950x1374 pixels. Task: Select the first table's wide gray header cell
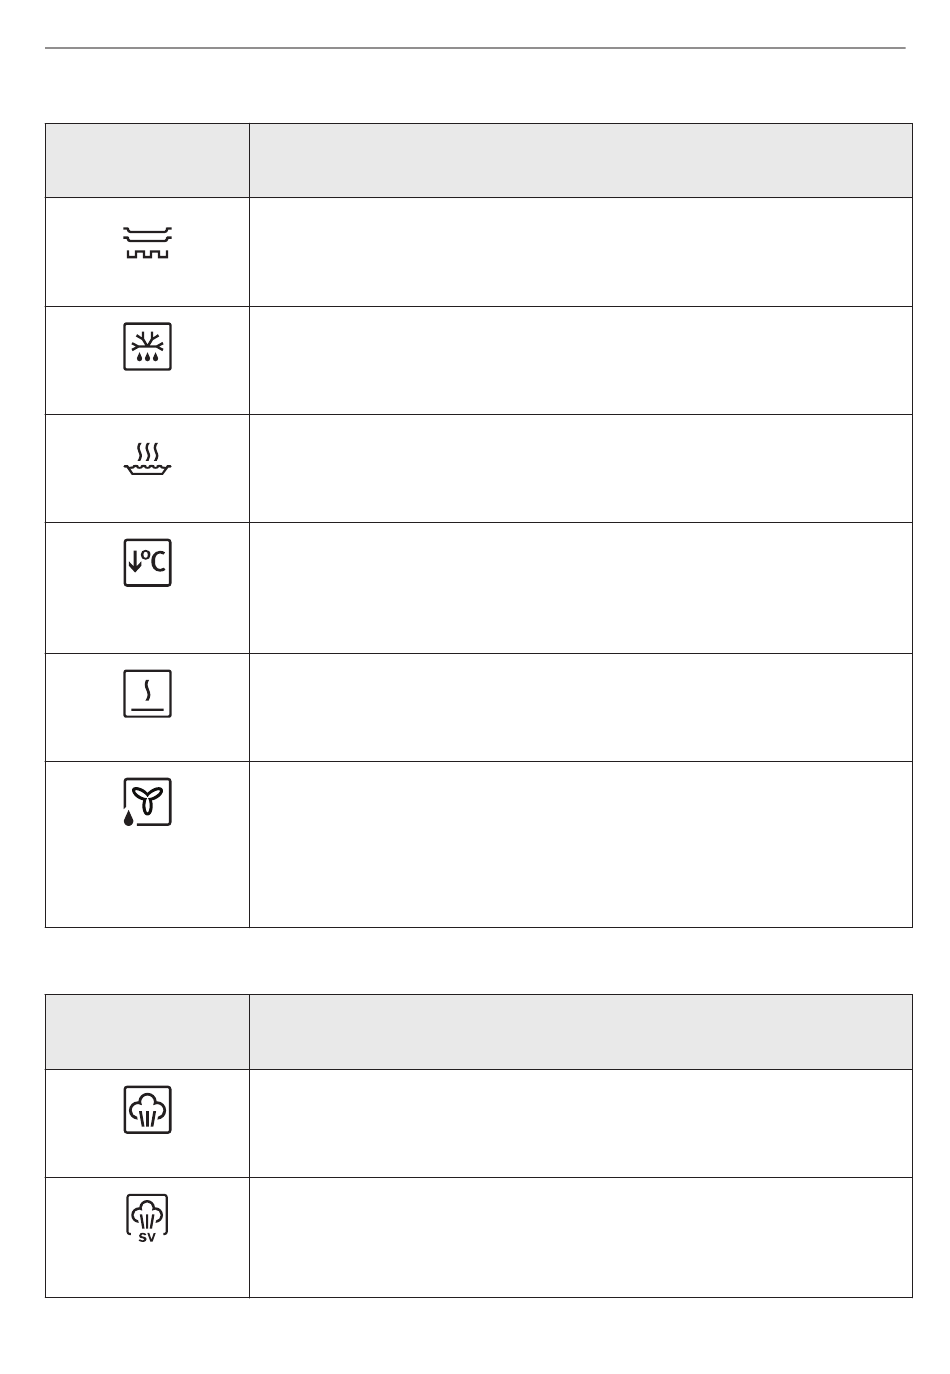pos(581,160)
